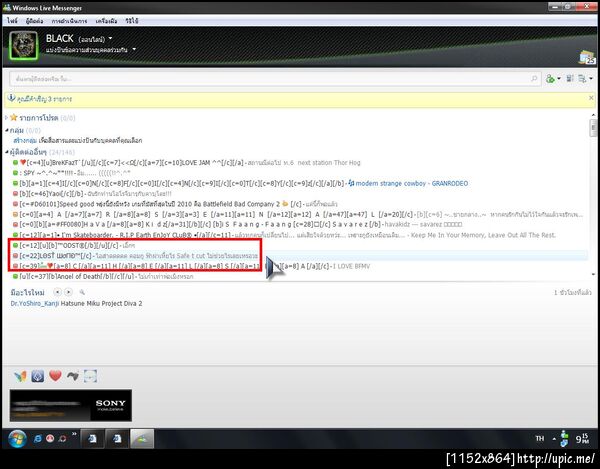The height and width of the screenshot is (469, 600).
Task: Select contact HaVa Kidz Savarez
Action: 237,225
